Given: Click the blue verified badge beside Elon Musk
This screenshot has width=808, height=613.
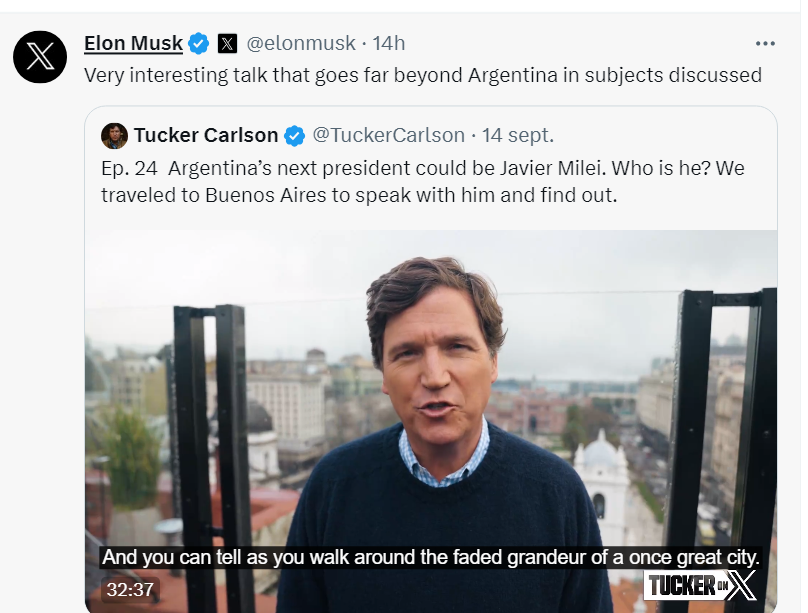Looking at the screenshot, I should pyautogui.click(x=199, y=43).
